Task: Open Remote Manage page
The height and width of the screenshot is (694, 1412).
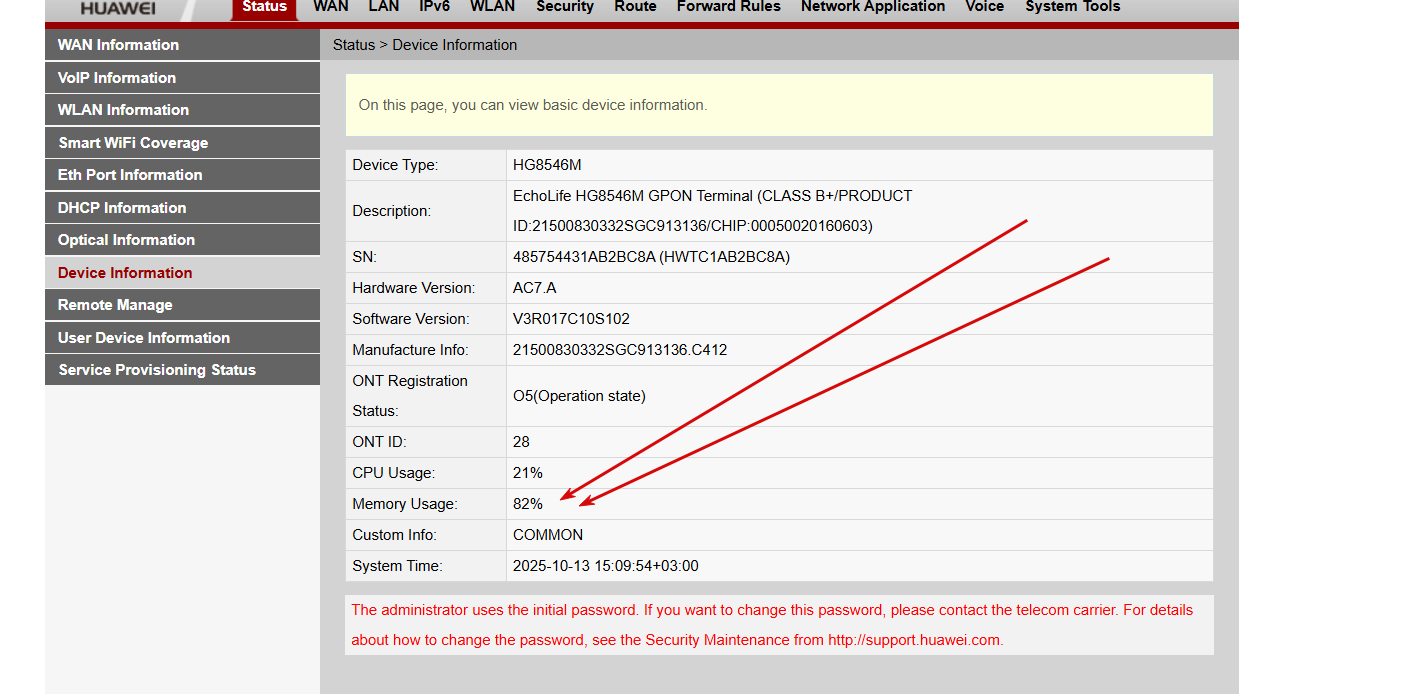Action: [182, 305]
